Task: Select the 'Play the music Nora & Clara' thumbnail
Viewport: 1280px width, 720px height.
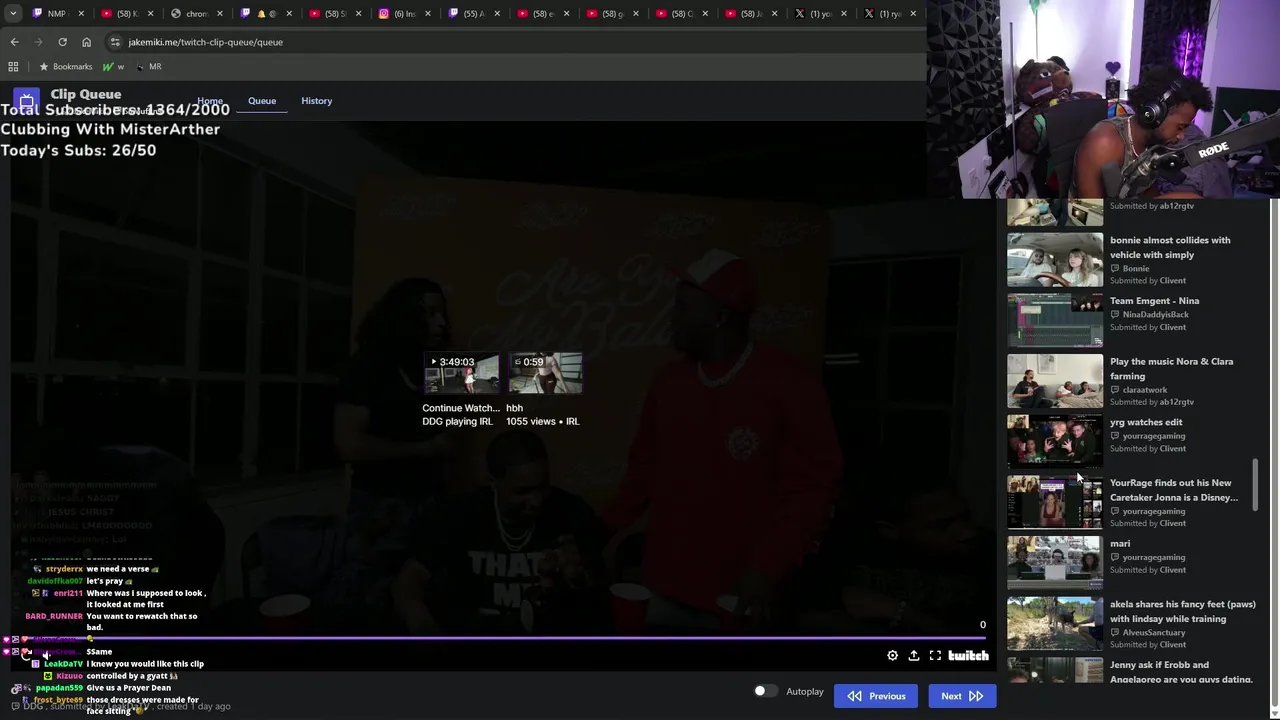Action: tap(1055, 381)
